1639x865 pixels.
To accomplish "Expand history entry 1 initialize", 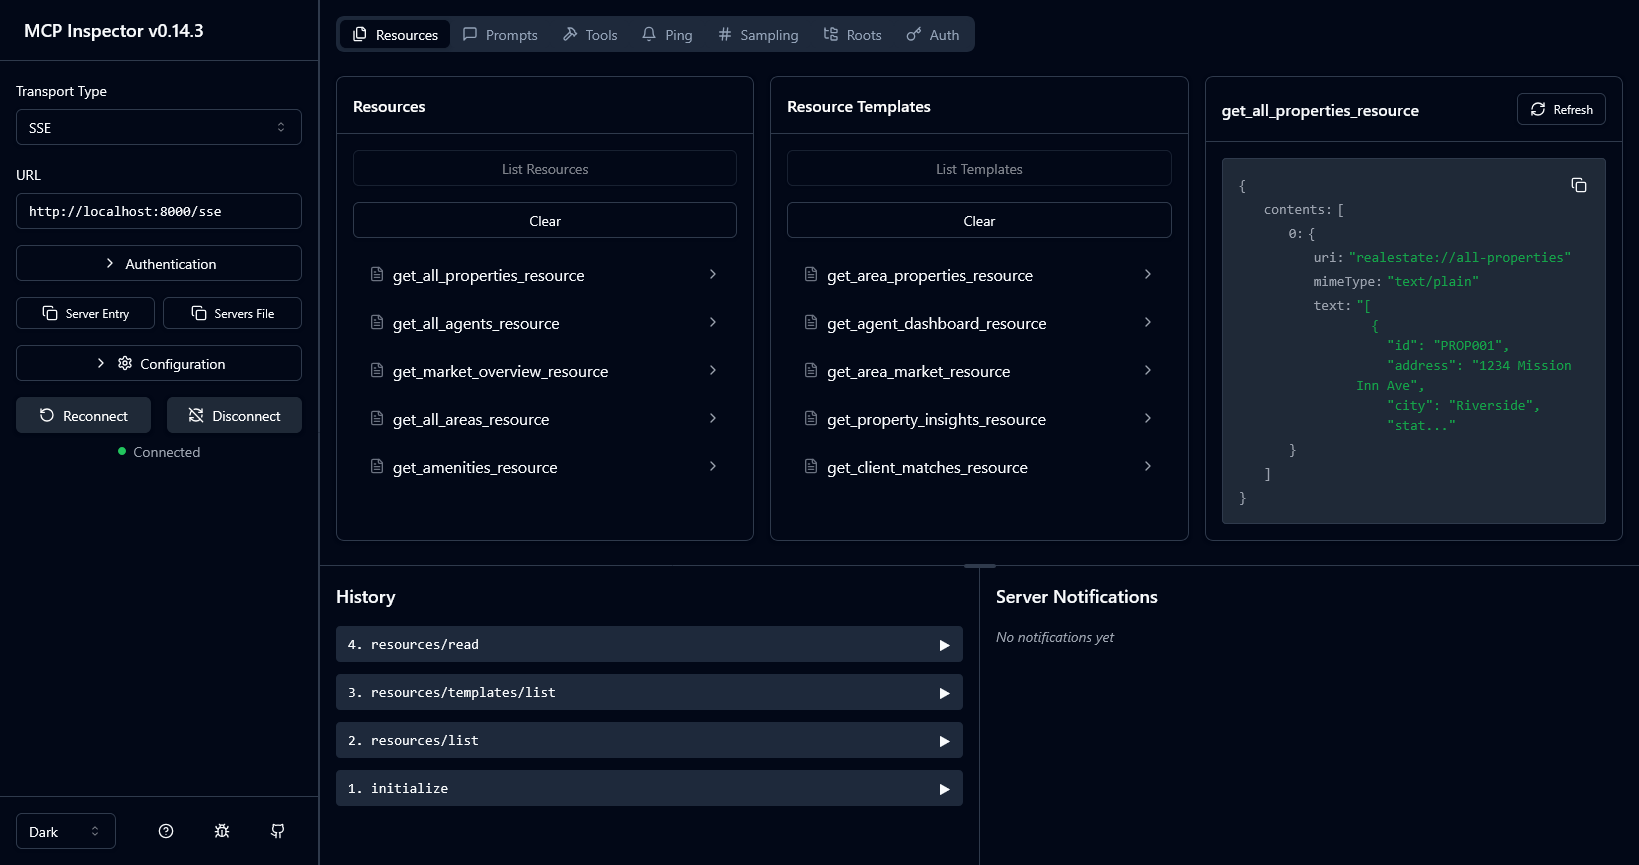I will tap(649, 788).
